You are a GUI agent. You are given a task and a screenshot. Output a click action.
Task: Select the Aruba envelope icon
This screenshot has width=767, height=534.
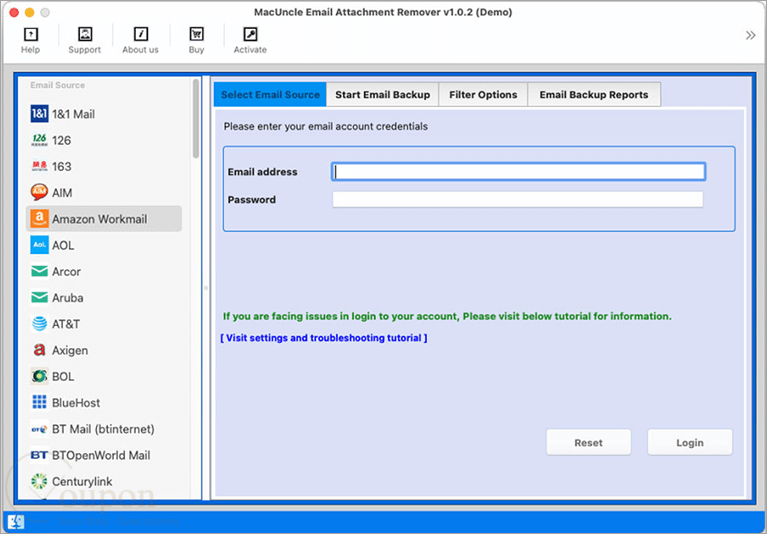point(39,297)
